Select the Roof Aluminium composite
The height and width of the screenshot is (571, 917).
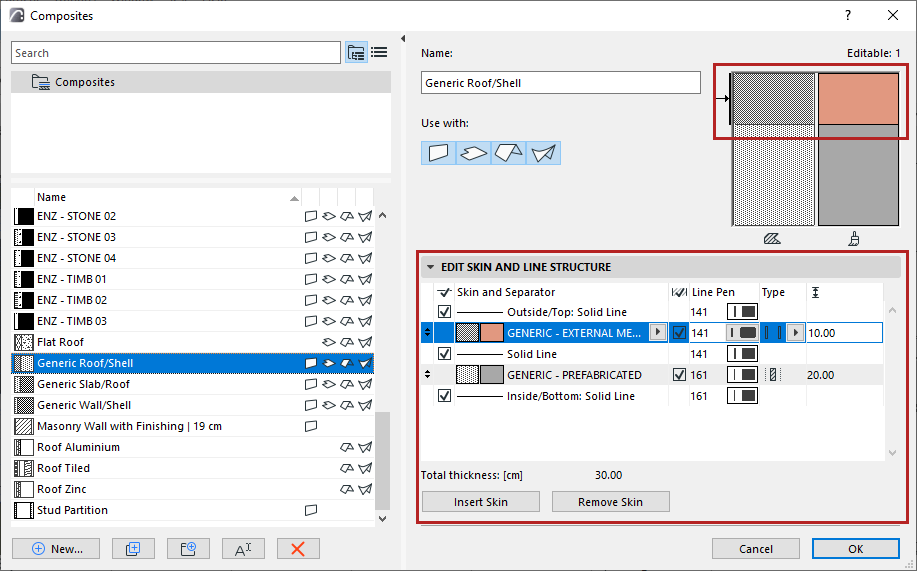click(192, 447)
